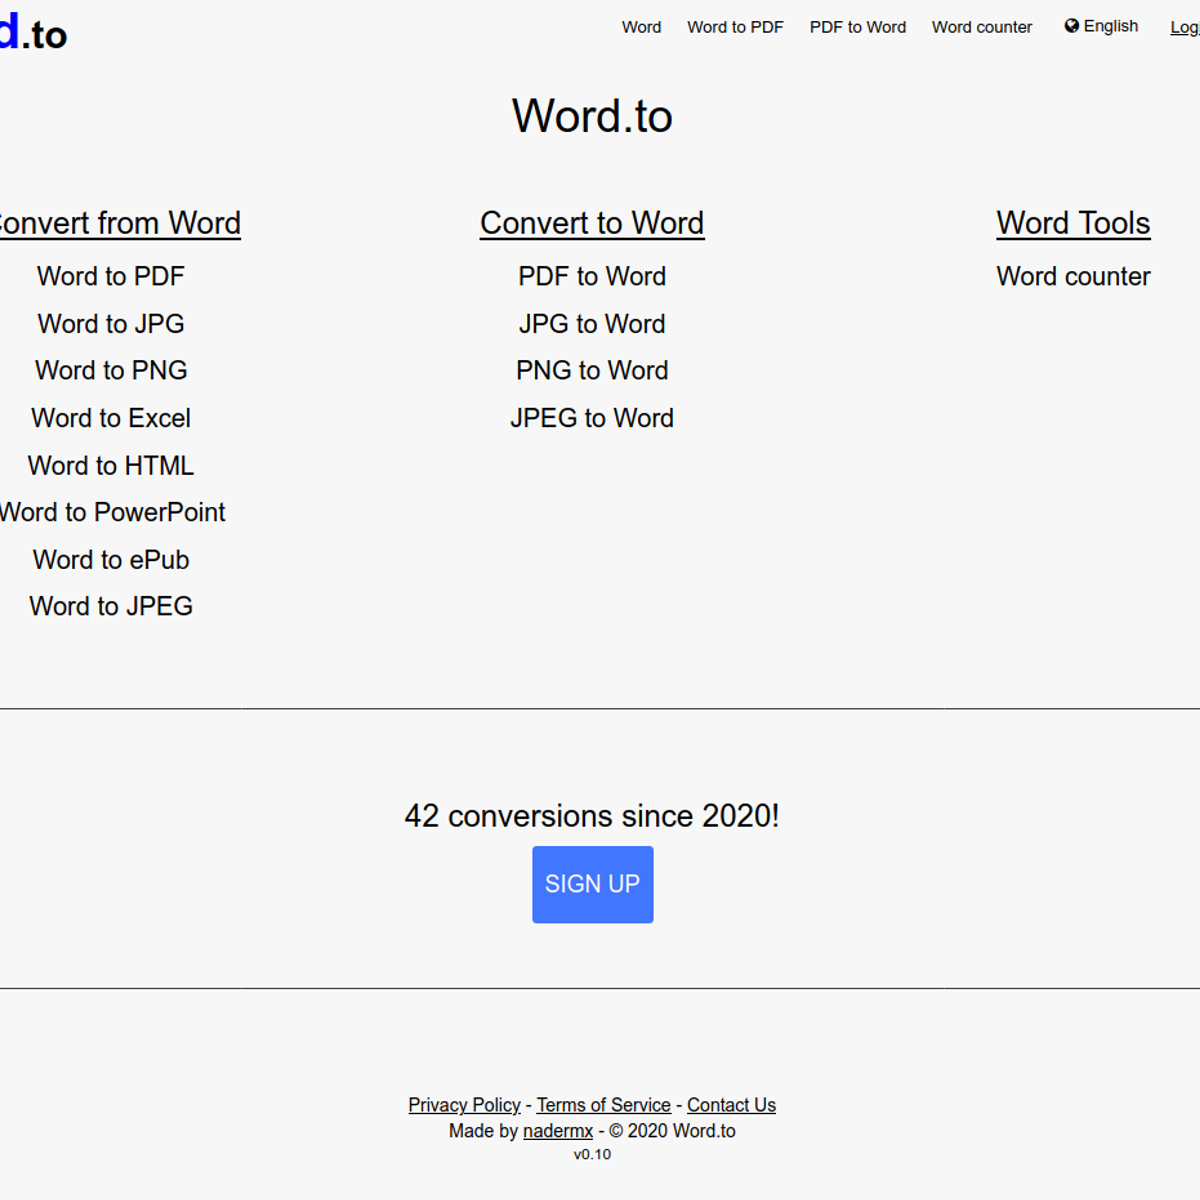Select the Word to ePub link

111,560
